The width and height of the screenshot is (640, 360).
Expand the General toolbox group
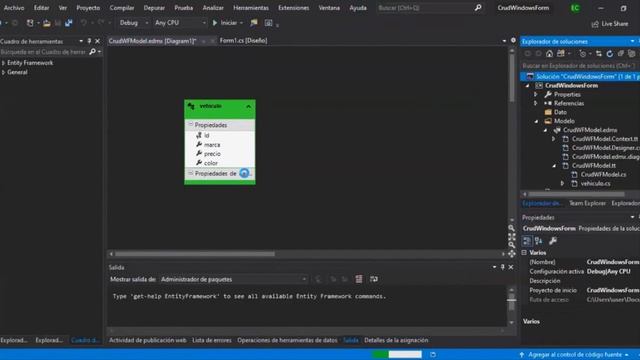coord(4,72)
